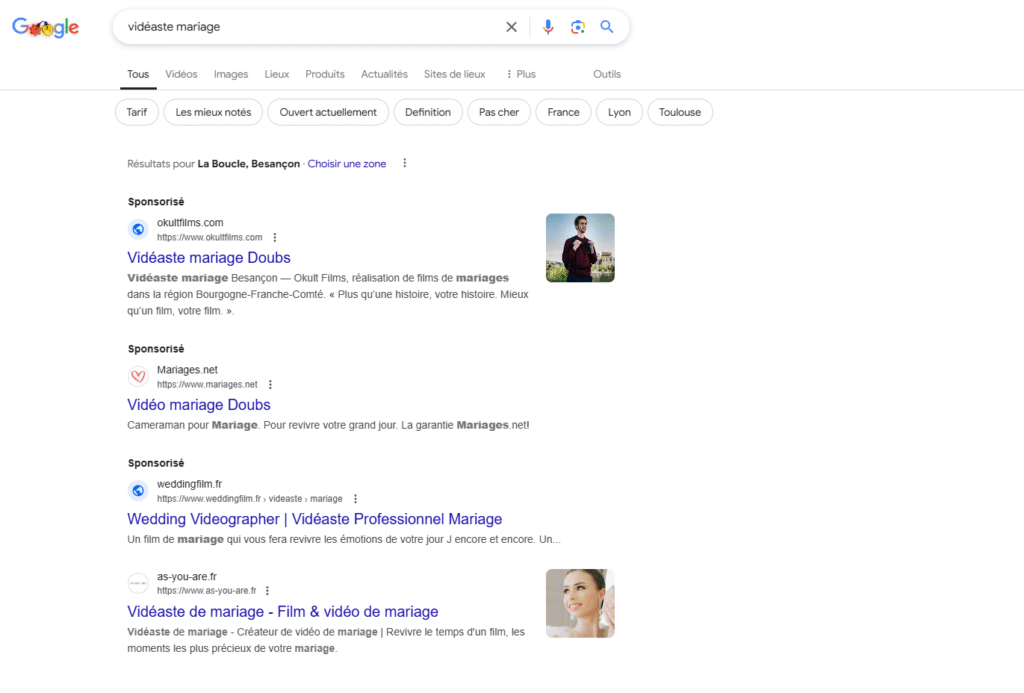The image size is (1024, 693).
Task: Click the Mariages.net site name
Action: click(187, 370)
